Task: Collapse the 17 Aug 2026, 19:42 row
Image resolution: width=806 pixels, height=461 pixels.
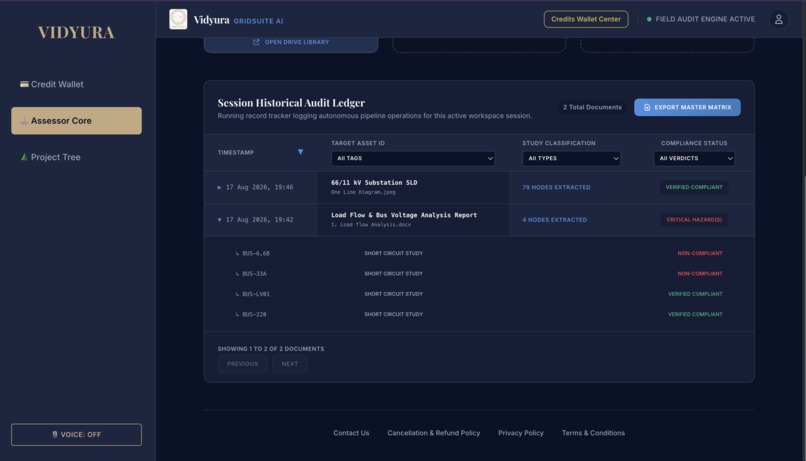Action: [219, 220]
